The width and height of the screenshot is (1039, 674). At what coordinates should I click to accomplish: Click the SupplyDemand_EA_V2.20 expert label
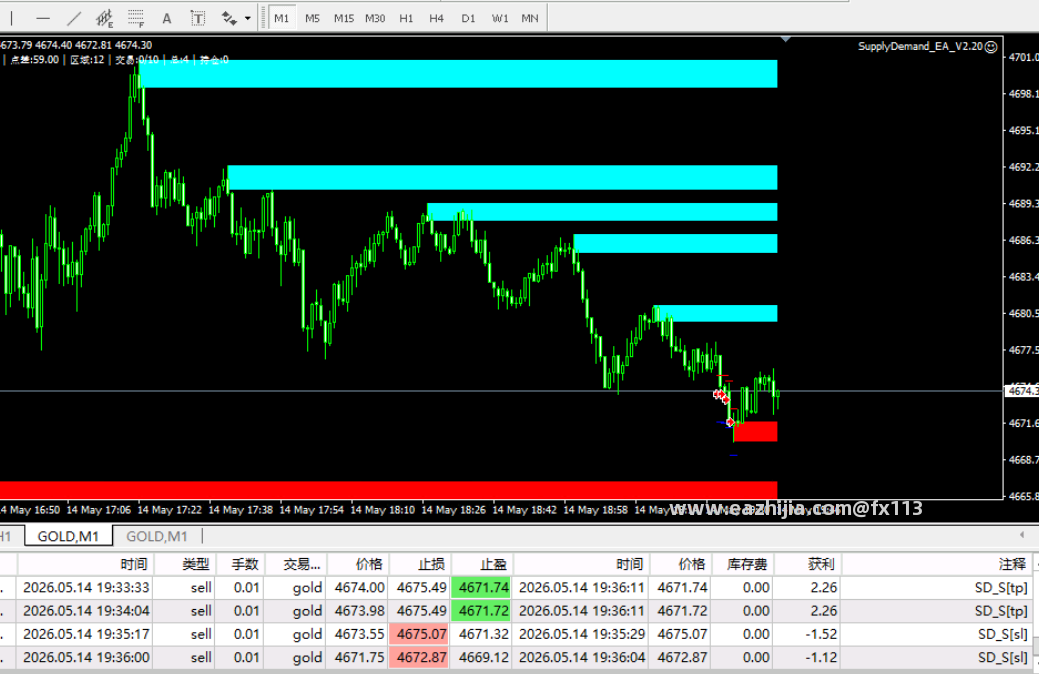920,46
